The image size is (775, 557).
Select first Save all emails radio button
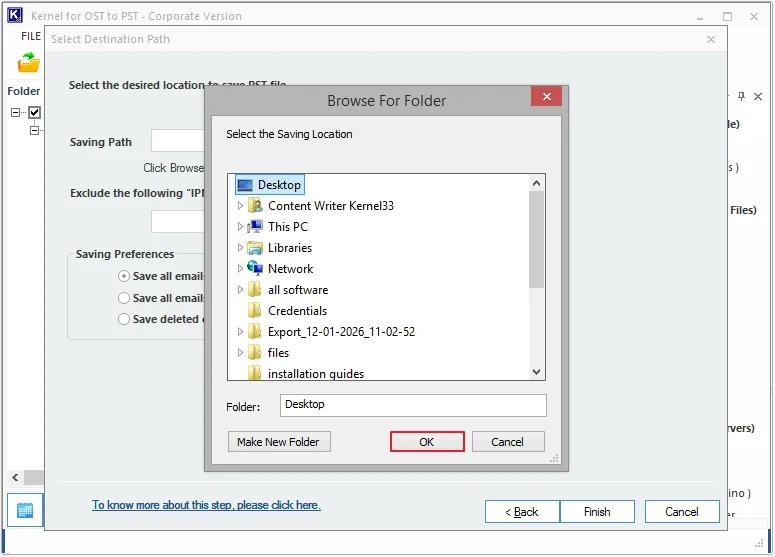coord(124,276)
